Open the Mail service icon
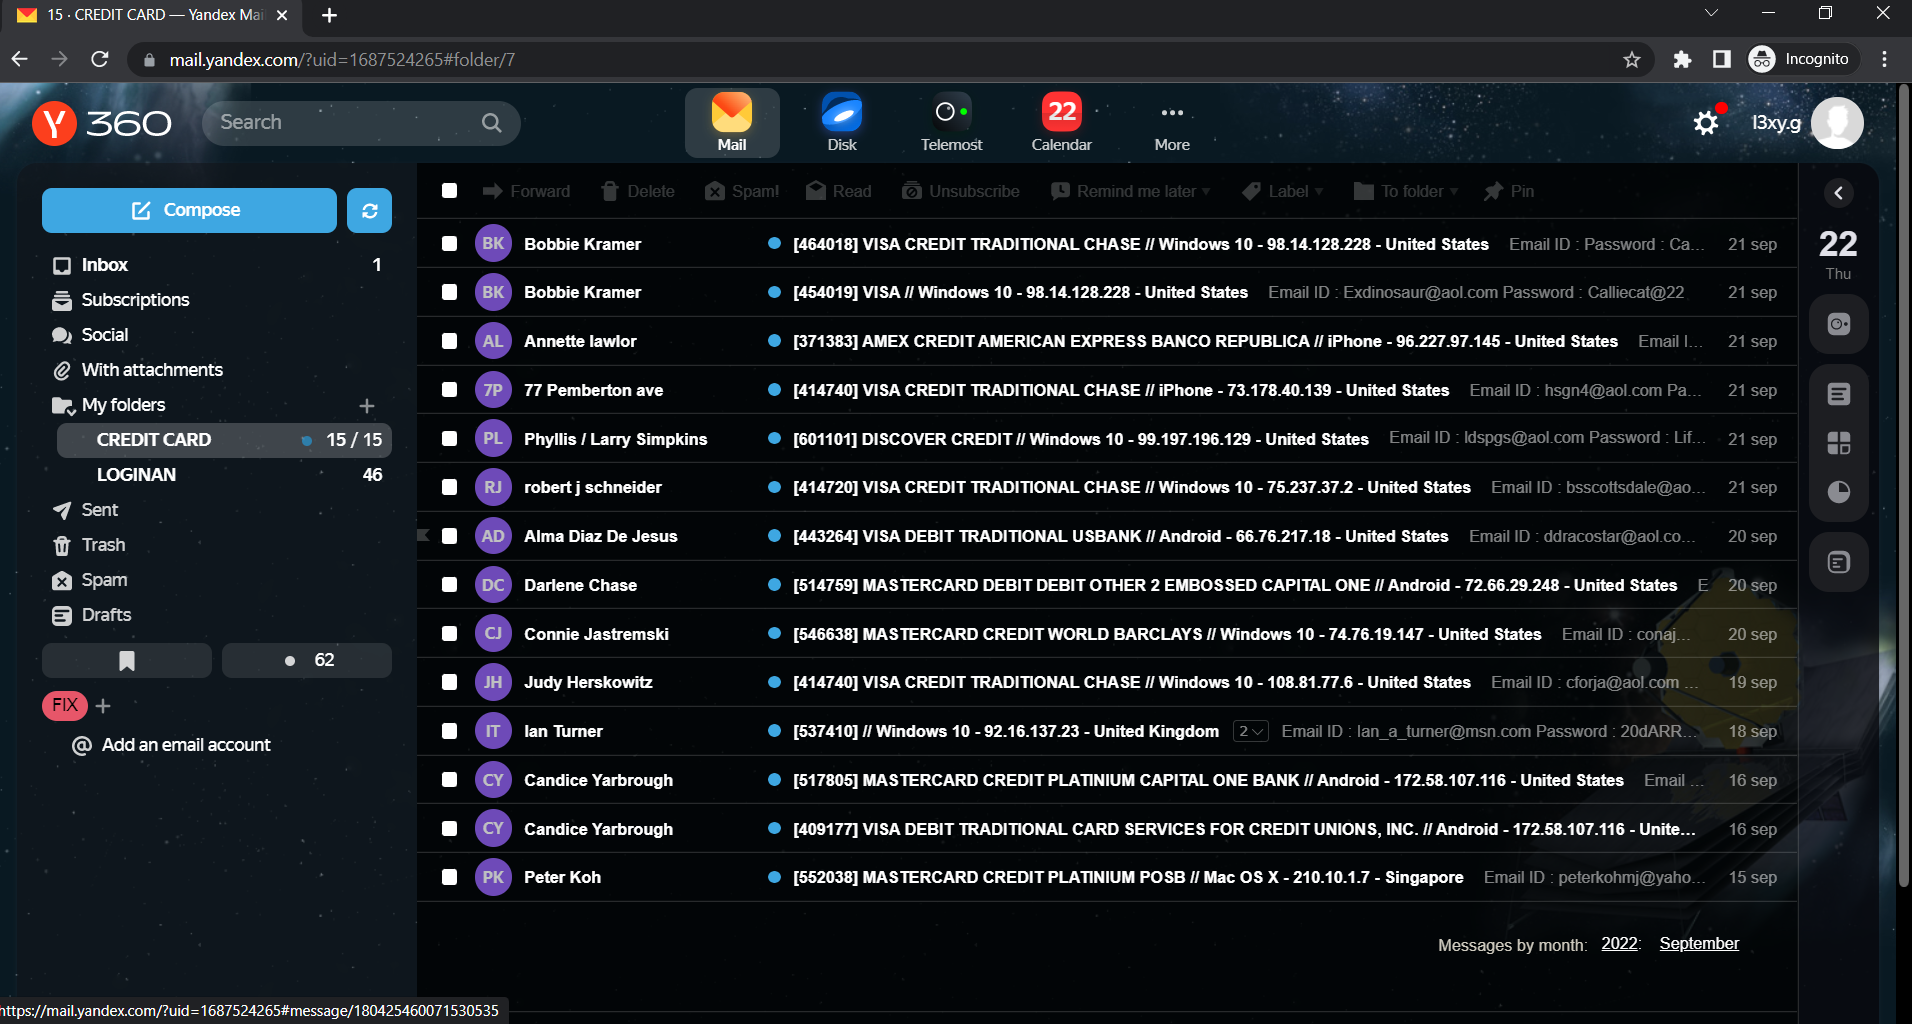Image resolution: width=1912 pixels, height=1024 pixels. [732, 122]
